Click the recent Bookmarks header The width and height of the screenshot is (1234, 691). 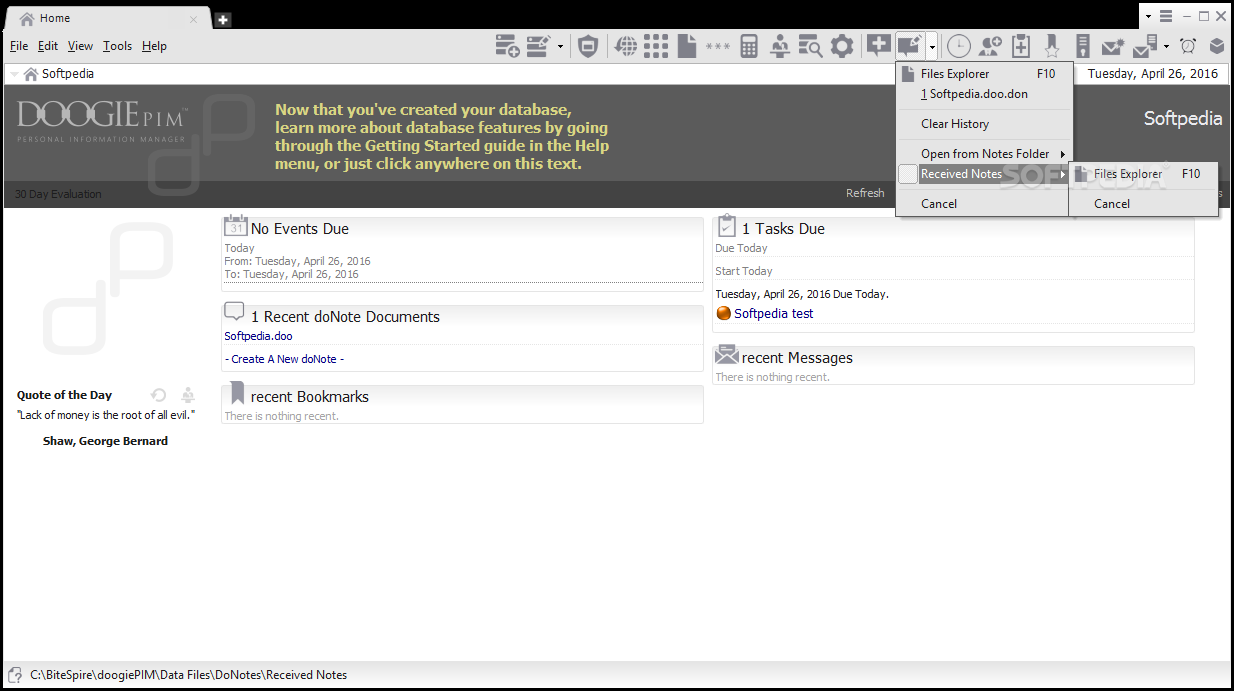(310, 397)
